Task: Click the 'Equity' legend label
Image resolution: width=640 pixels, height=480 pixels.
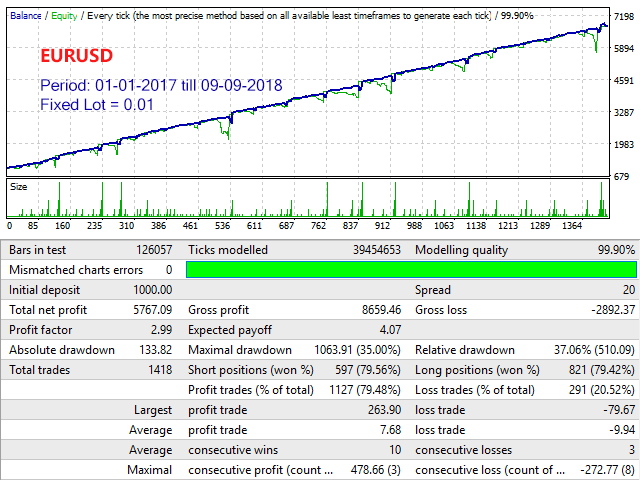Action: coord(64,16)
